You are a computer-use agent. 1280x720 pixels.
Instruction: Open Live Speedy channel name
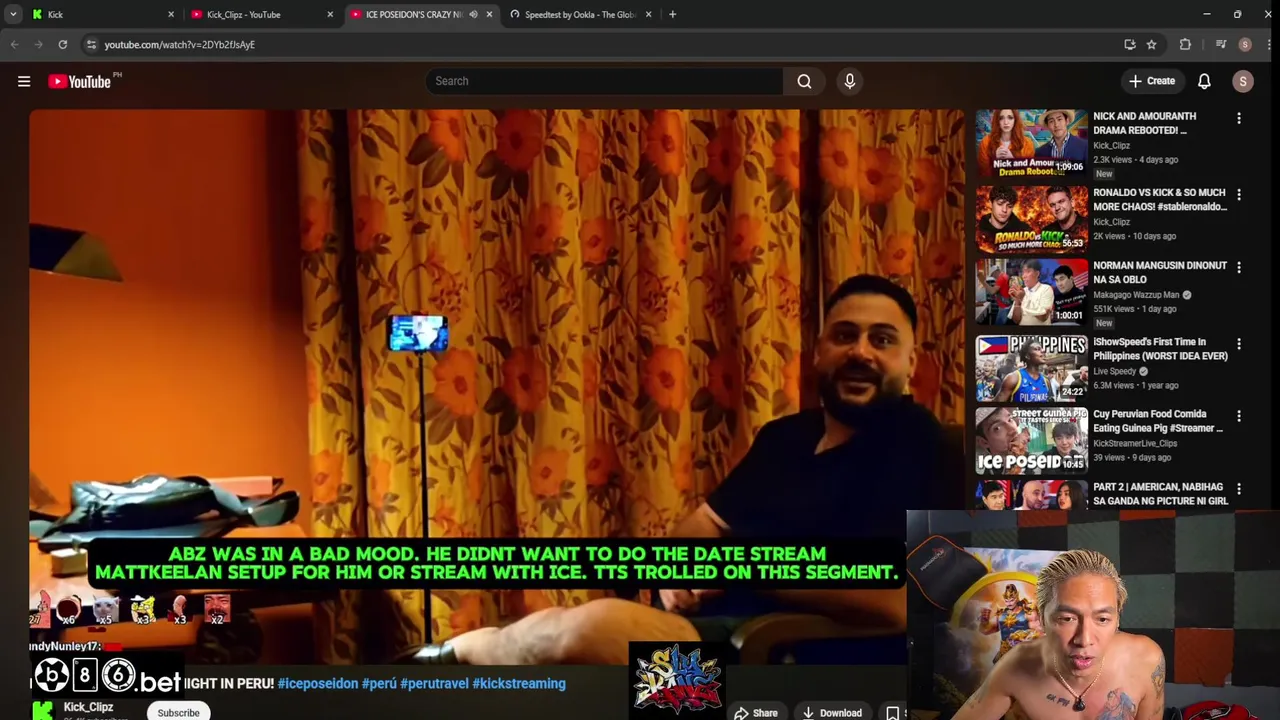[x=1114, y=371]
